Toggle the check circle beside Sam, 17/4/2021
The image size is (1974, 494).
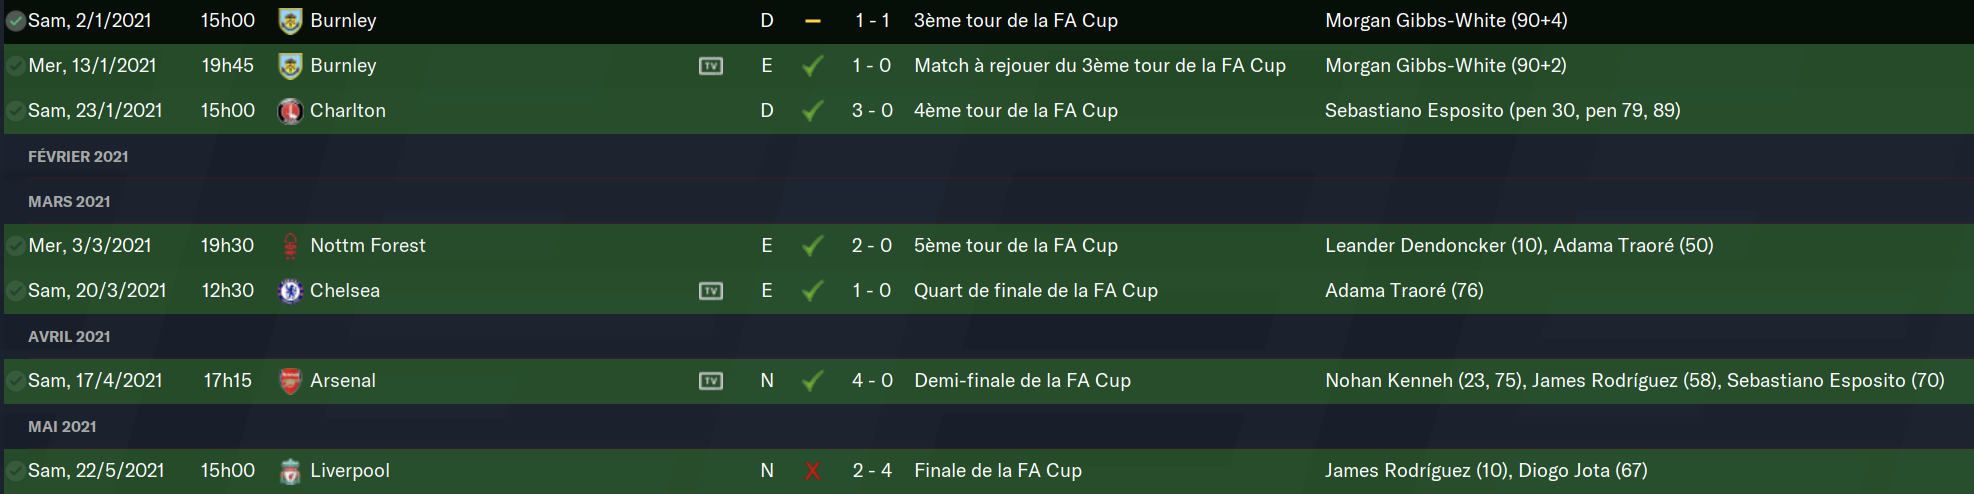(x=16, y=381)
